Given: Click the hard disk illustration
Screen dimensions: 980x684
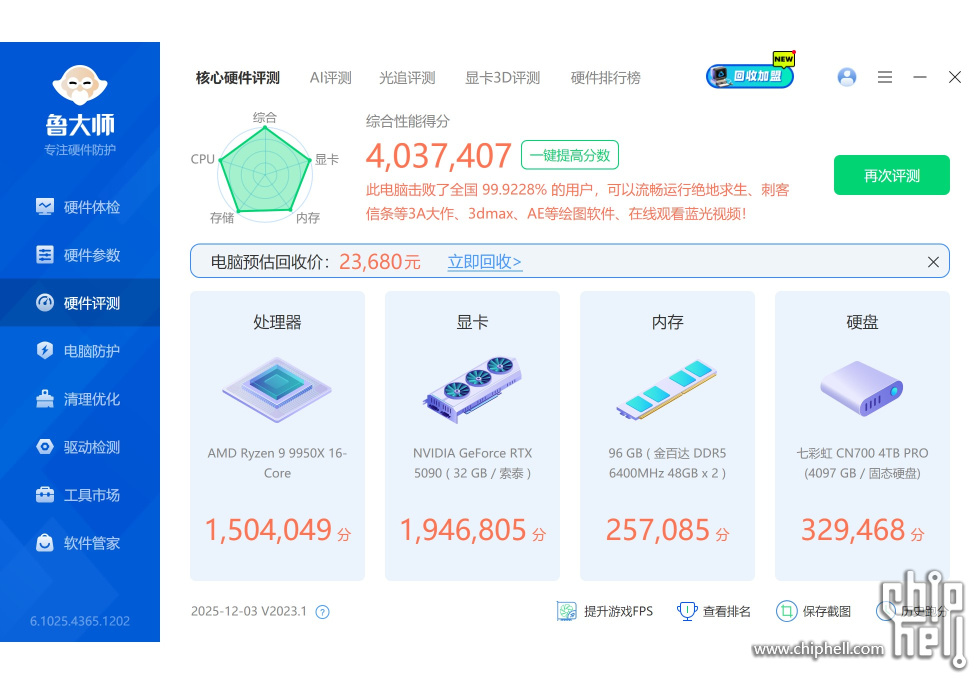Looking at the screenshot, I should (862, 388).
